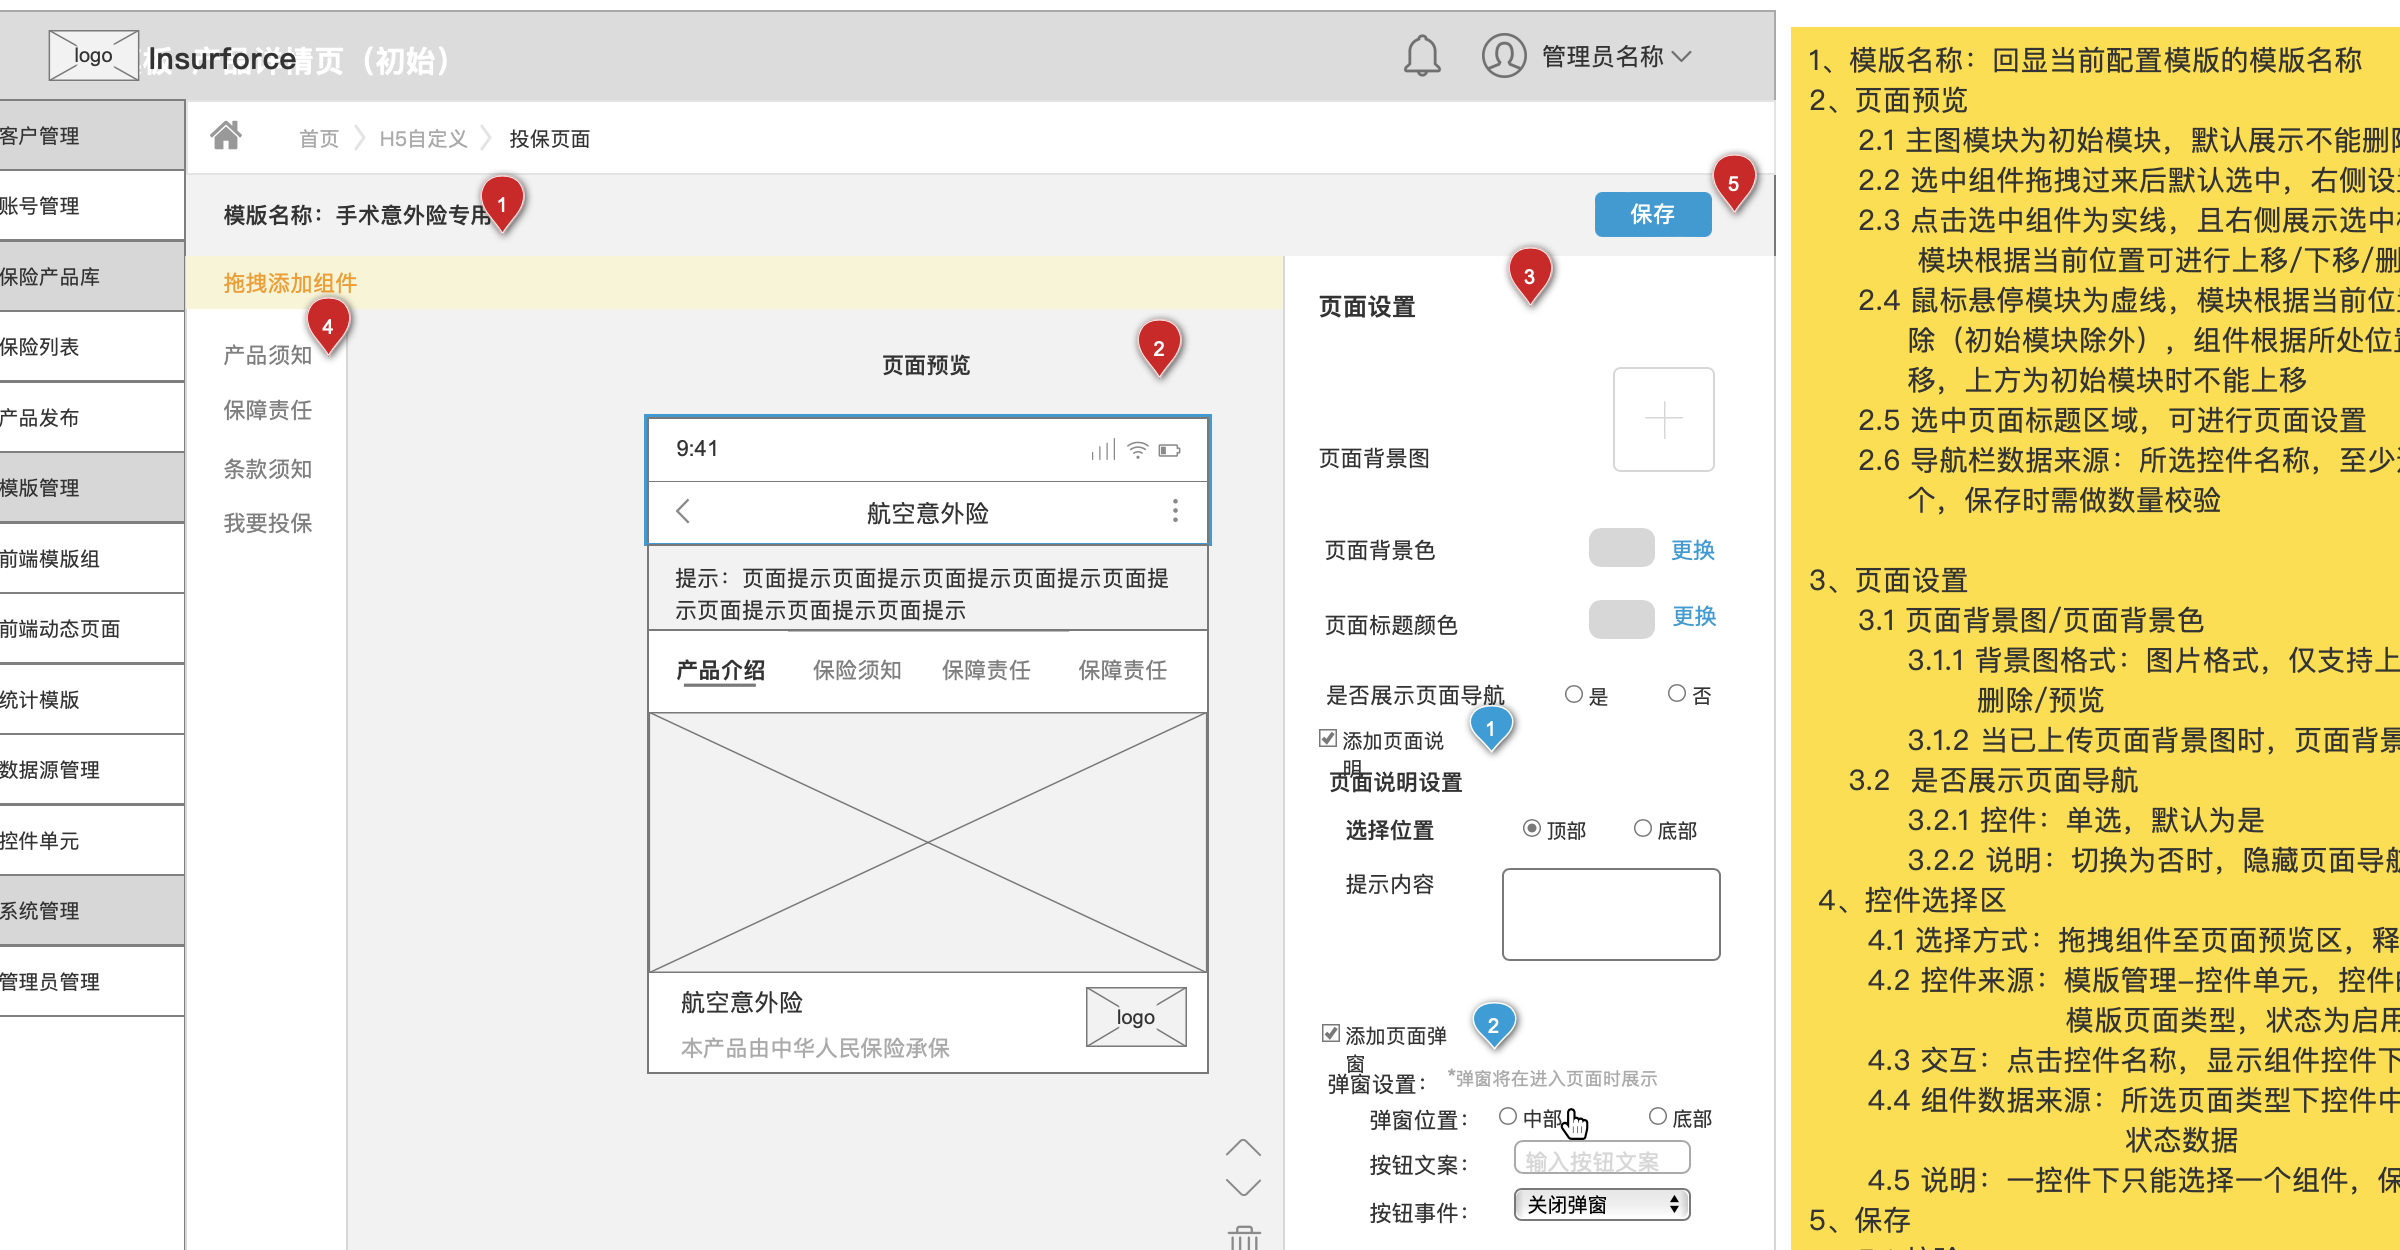The image size is (2400, 1250).
Task: Select 前端模版组 sidebar item
Action: [92, 558]
